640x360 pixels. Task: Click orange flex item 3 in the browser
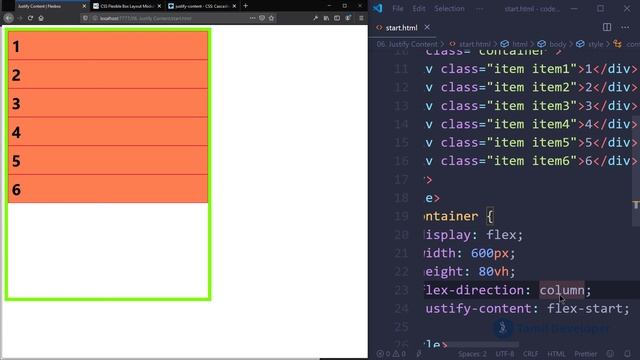108,103
